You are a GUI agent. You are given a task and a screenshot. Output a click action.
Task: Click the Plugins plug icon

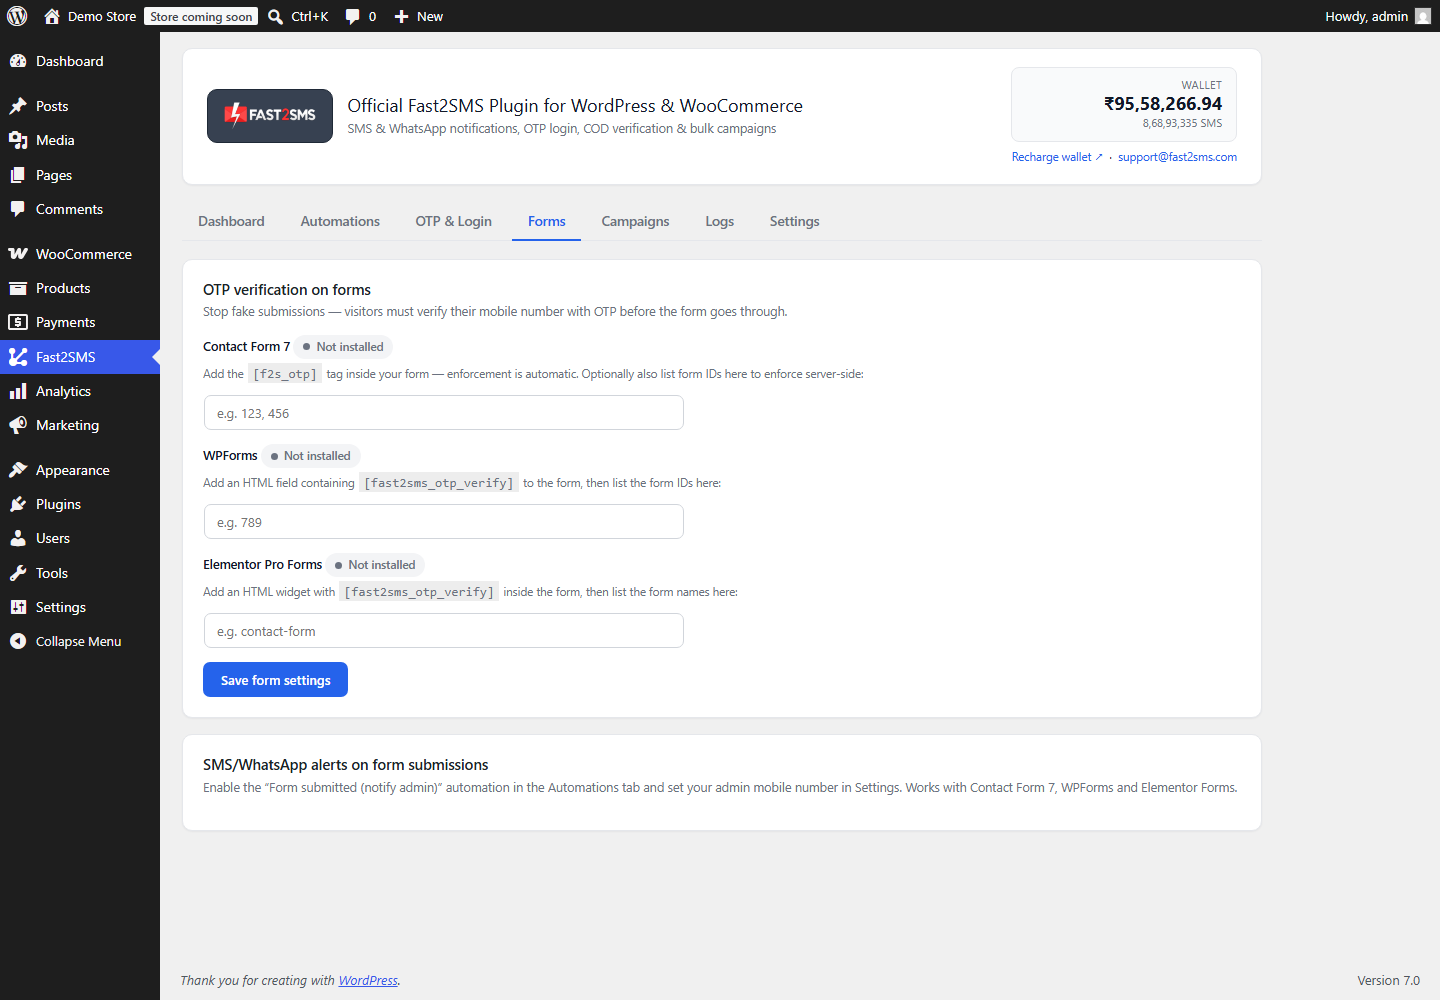pyautogui.click(x=18, y=504)
